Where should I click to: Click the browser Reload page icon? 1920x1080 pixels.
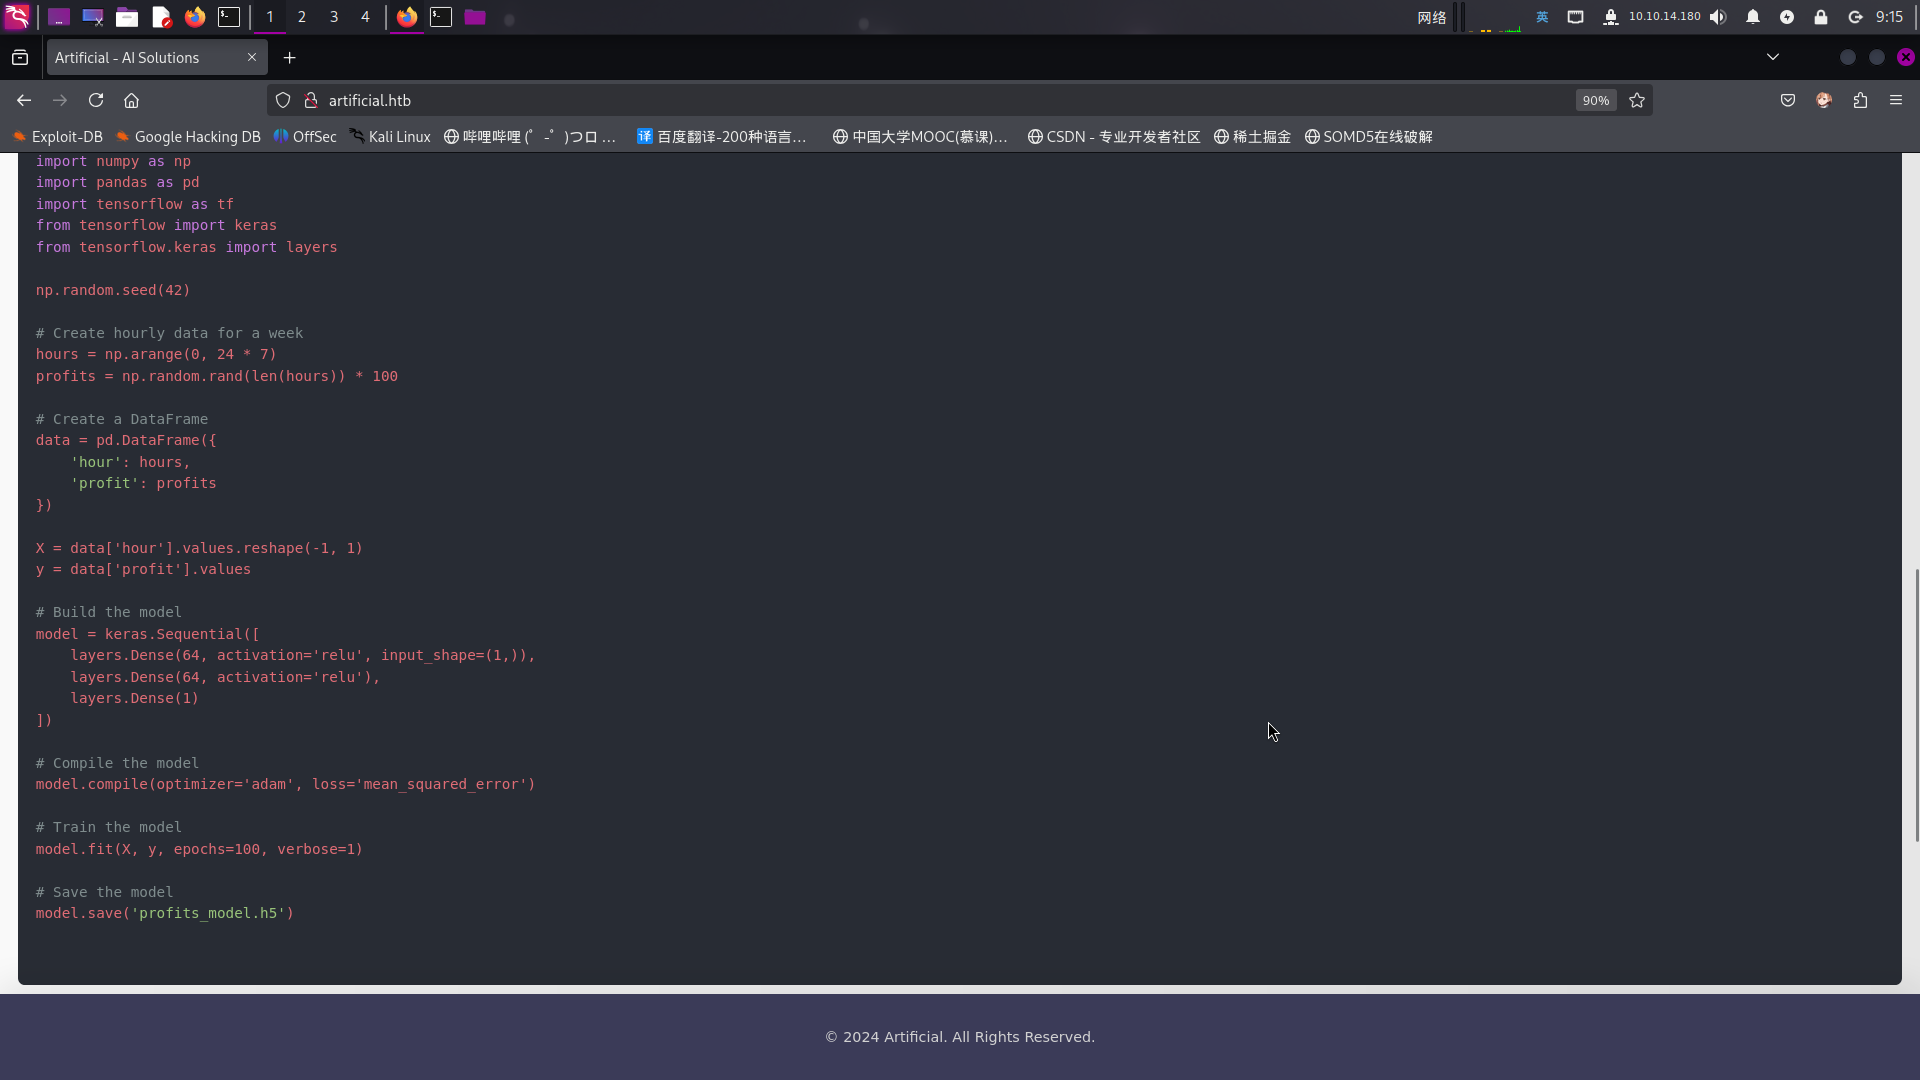click(x=96, y=100)
